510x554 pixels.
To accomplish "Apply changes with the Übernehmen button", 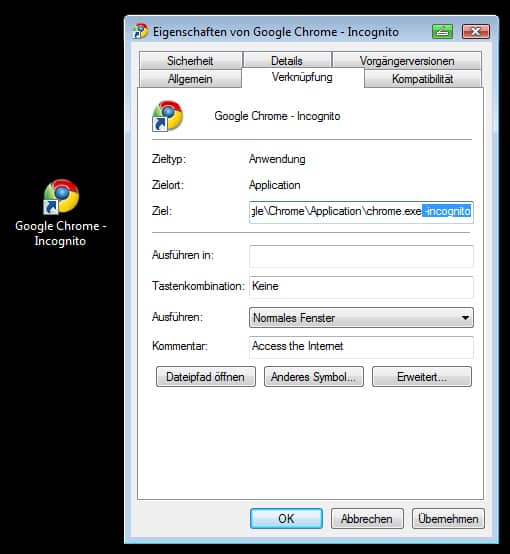I will point(448,518).
